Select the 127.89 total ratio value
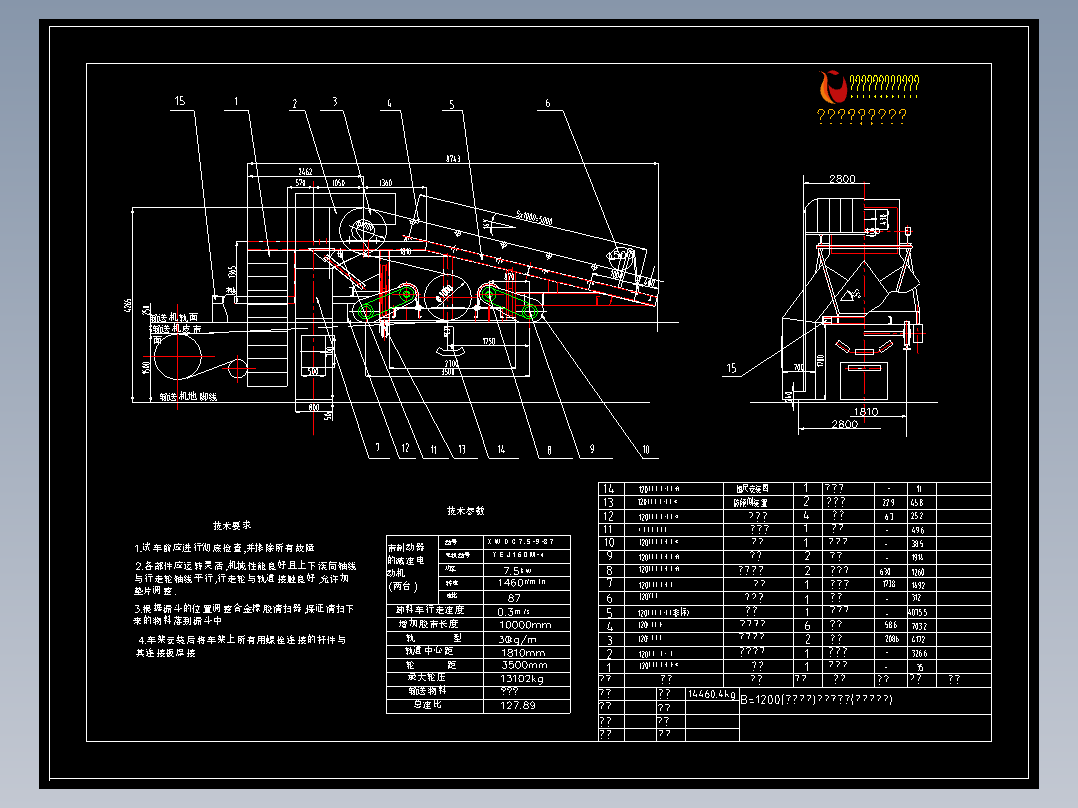1078x808 pixels. tap(518, 706)
